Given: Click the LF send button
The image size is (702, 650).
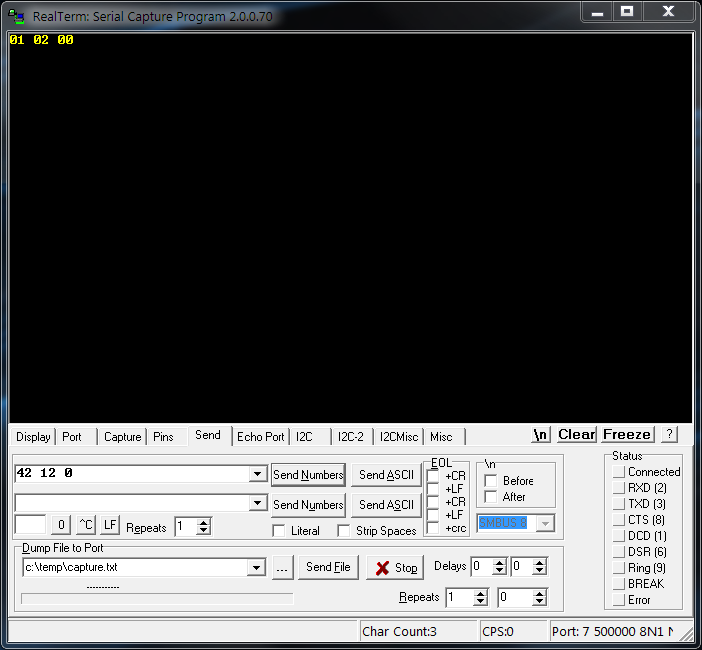Looking at the screenshot, I should [110, 525].
